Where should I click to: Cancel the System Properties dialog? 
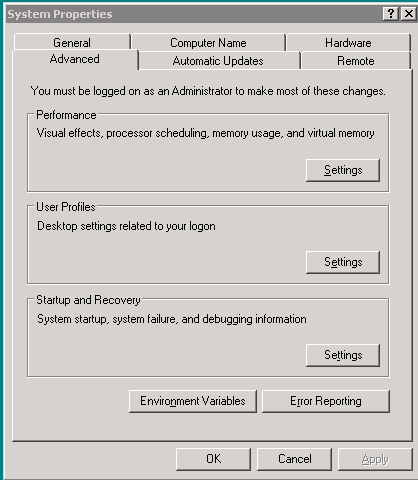click(x=295, y=459)
